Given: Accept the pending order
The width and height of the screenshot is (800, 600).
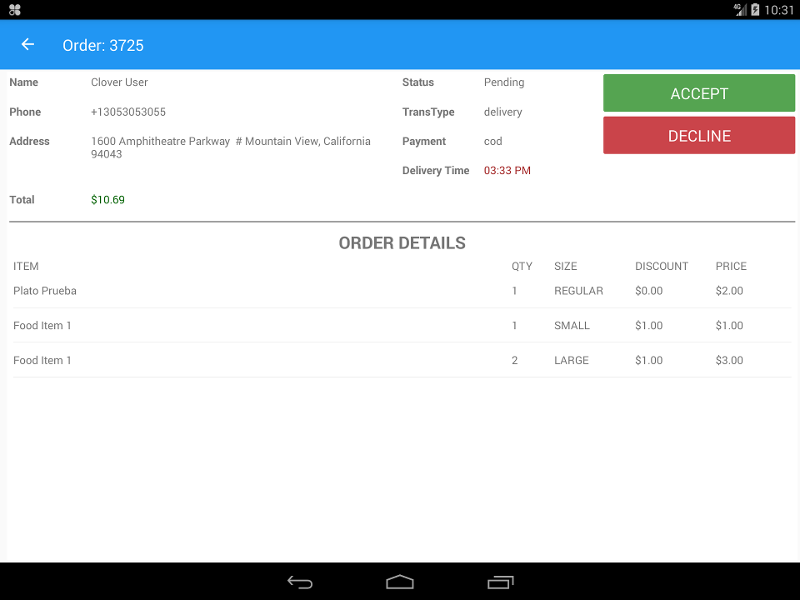Looking at the screenshot, I should tap(699, 93).
